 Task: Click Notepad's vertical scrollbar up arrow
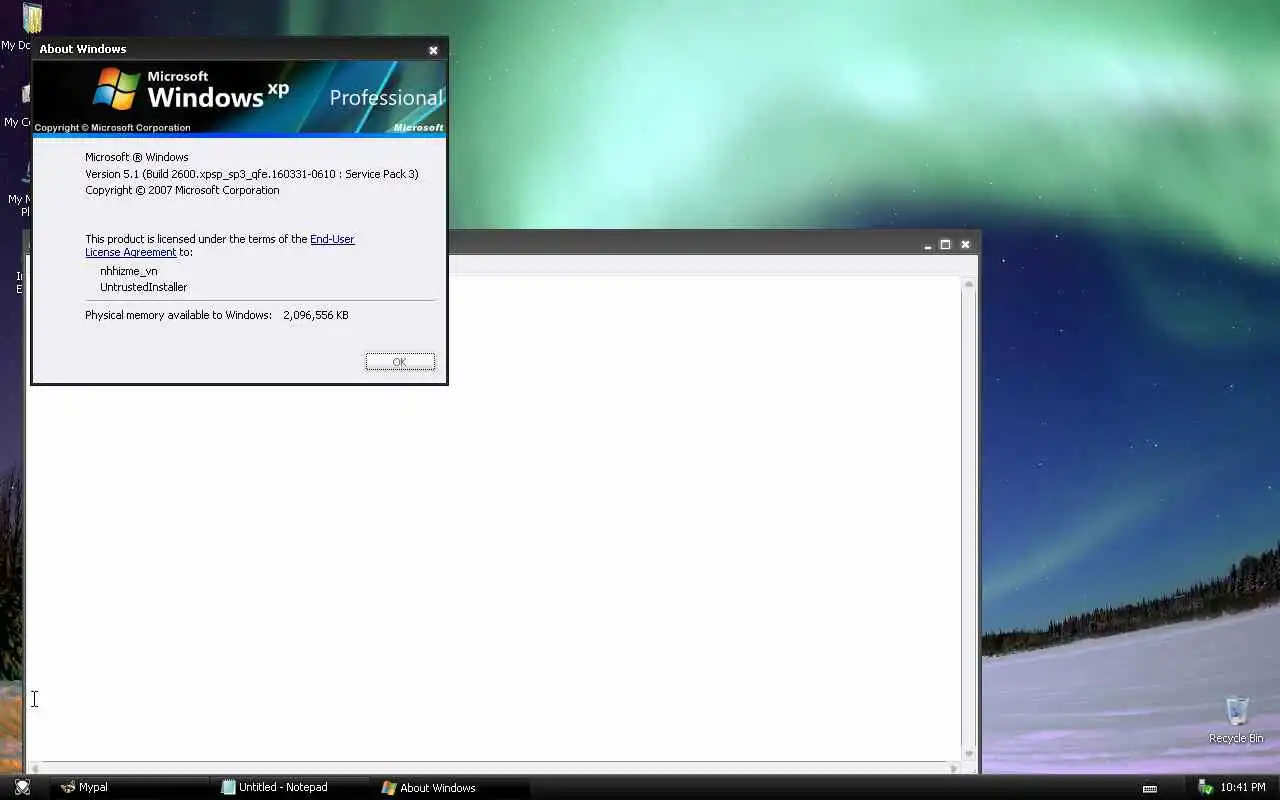point(968,285)
